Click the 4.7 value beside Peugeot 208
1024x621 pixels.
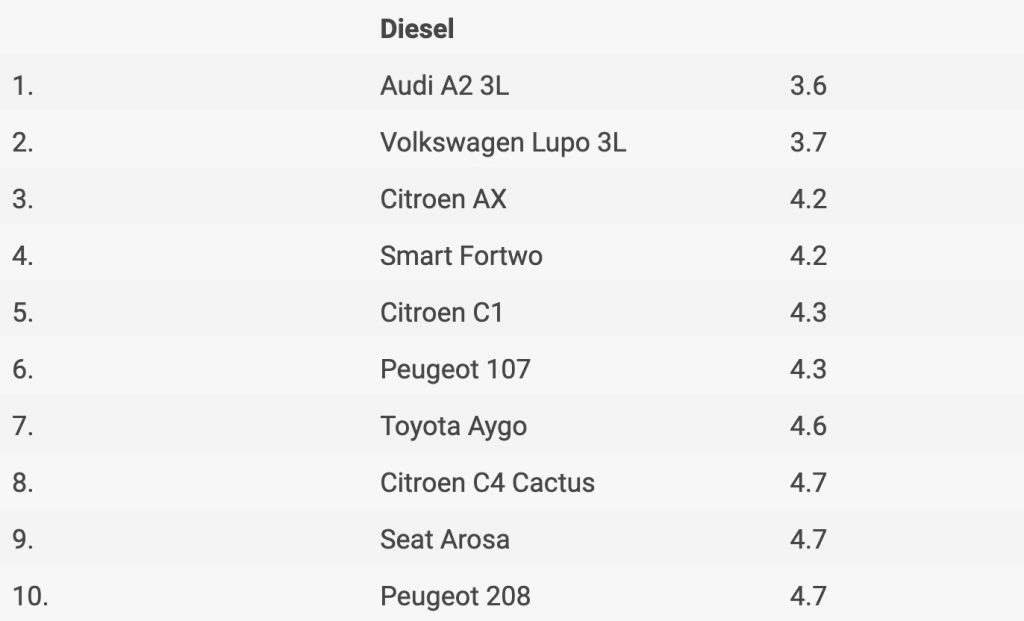click(808, 597)
